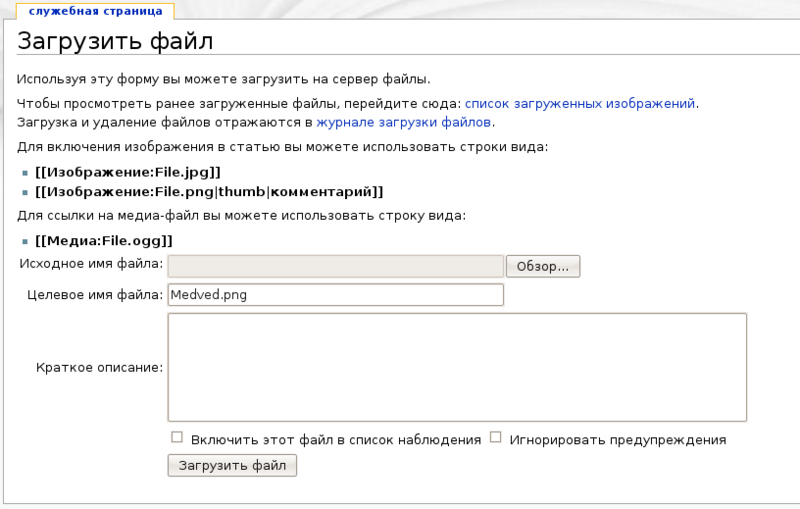Screen dimensions: 800x509
Task: Open the служебная страница tab
Action: pos(87,11)
